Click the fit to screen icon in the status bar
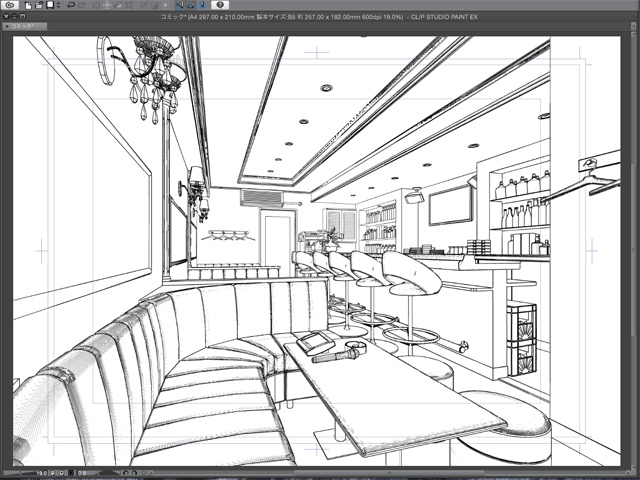 click(x=71, y=473)
